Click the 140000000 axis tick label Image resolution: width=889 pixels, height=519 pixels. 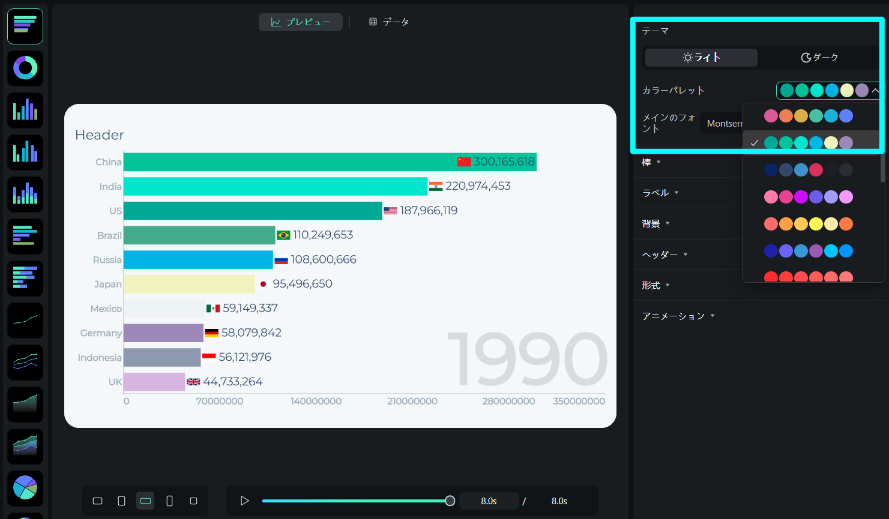pos(316,401)
